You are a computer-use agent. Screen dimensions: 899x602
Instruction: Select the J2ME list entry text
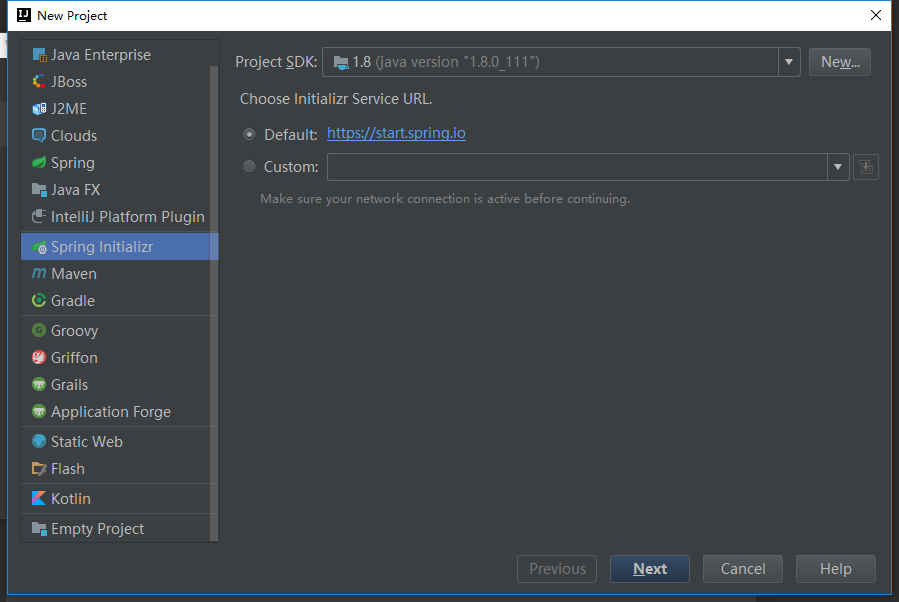[x=69, y=109]
